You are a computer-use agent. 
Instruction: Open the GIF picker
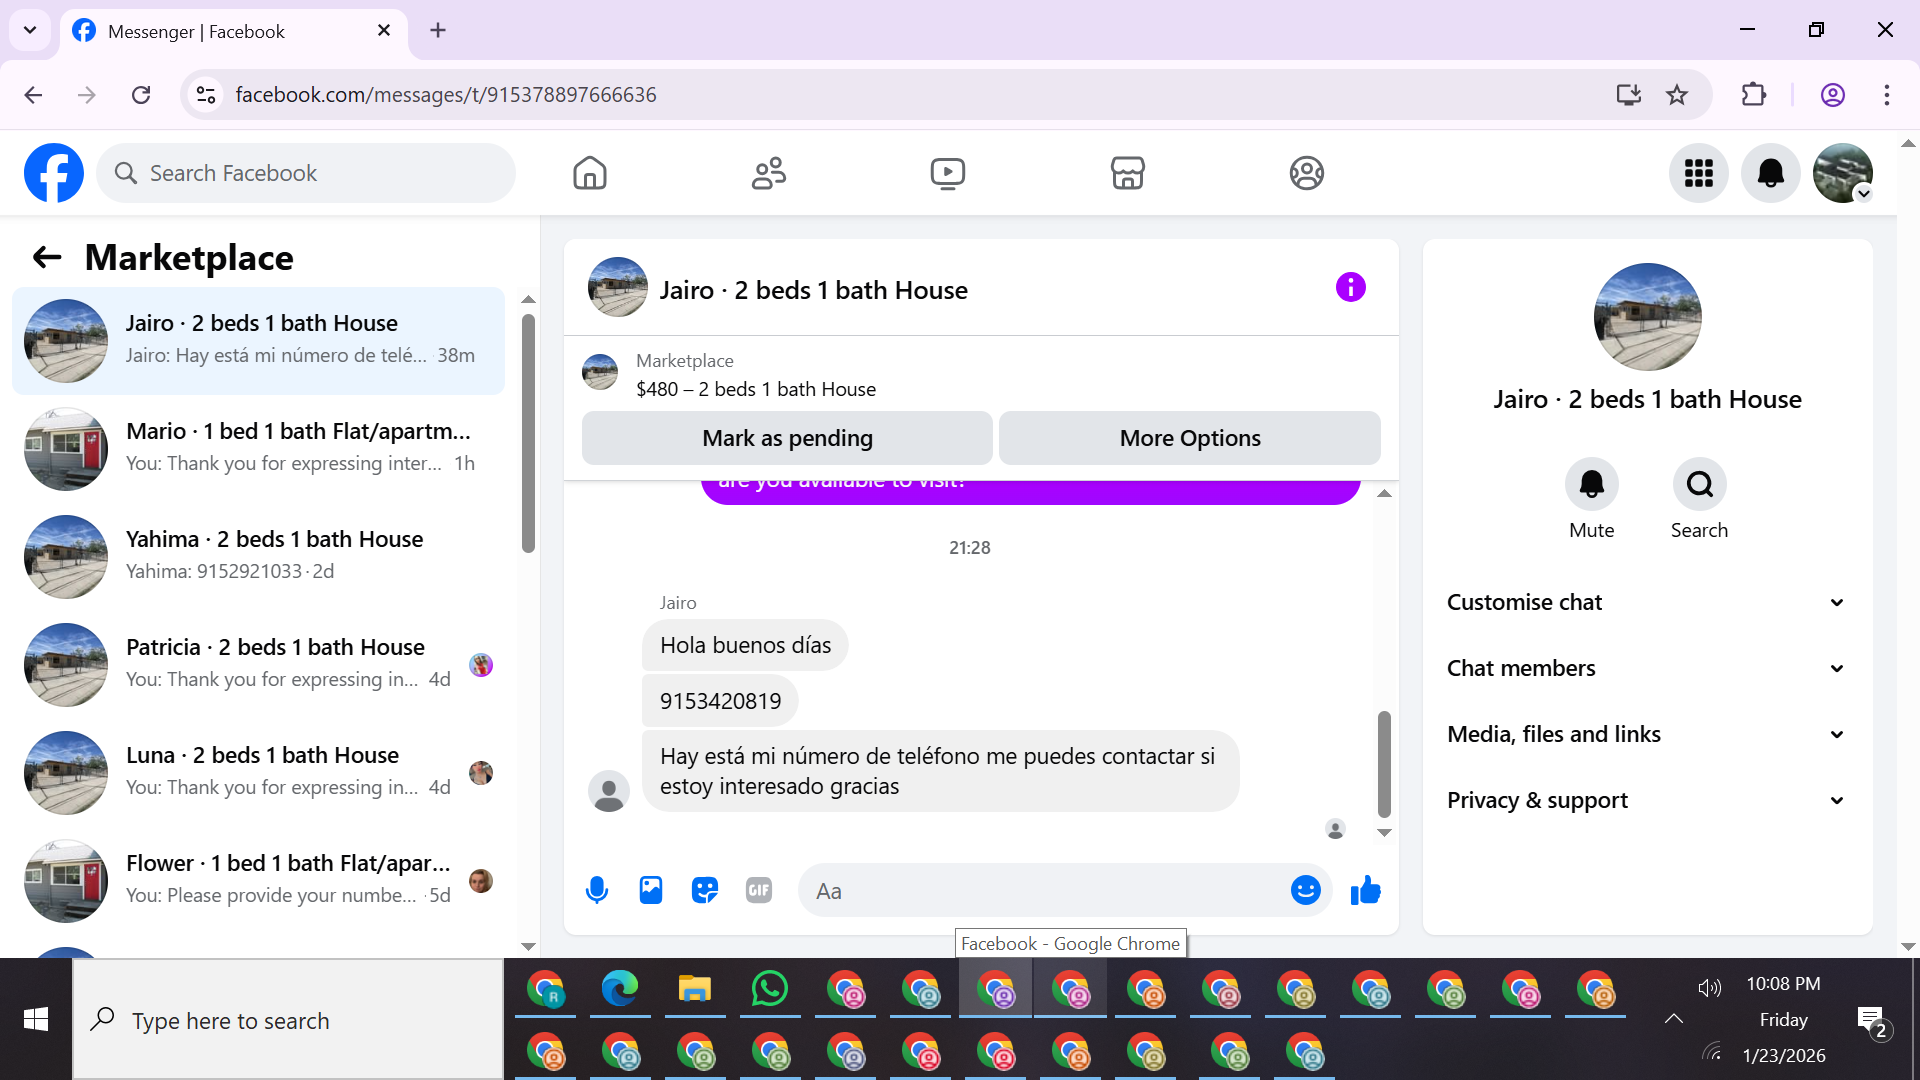click(759, 890)
